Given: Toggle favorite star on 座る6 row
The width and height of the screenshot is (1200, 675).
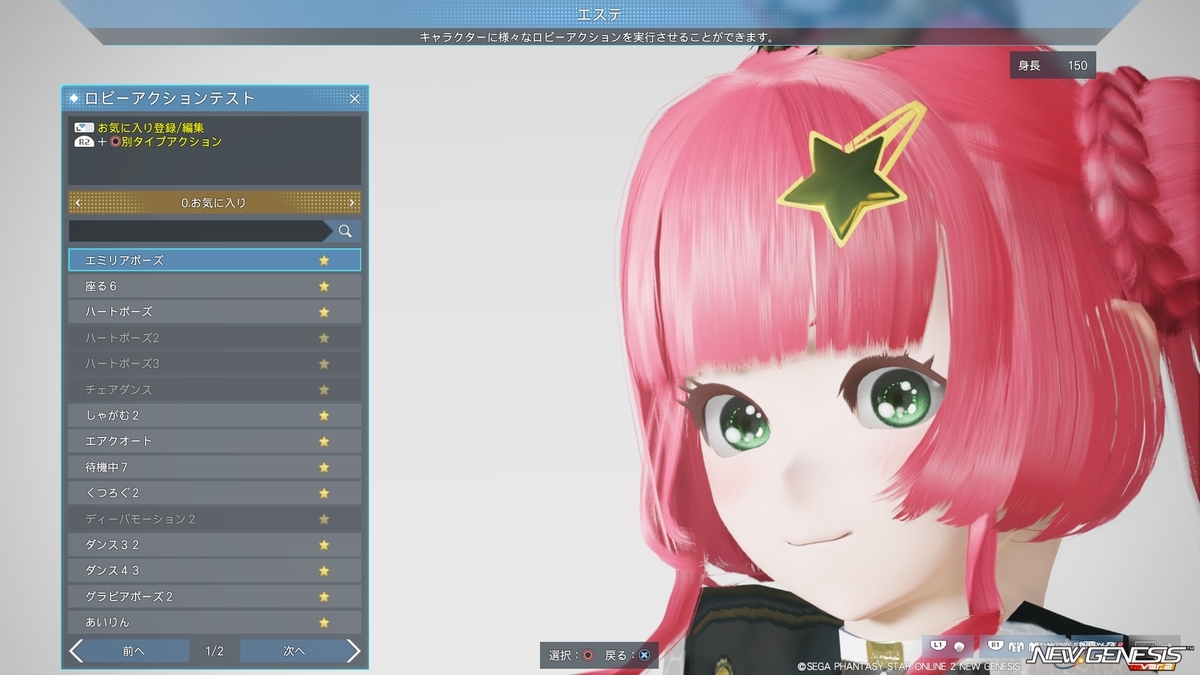Looking at the screenshot, I should pos(324,286).
